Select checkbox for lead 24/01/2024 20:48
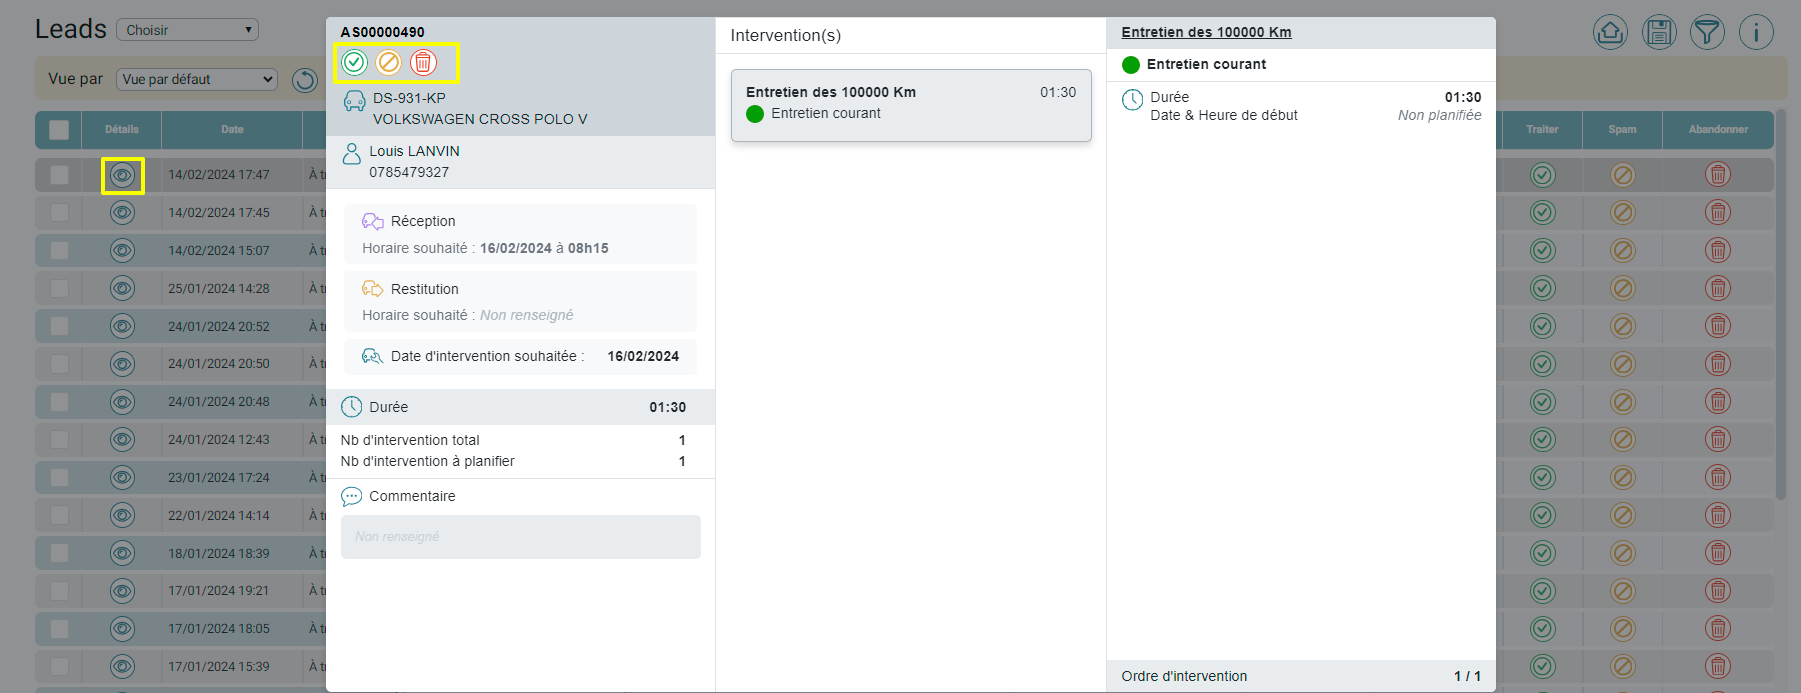The image size is (1801, 693). click(x=59, y=402)
